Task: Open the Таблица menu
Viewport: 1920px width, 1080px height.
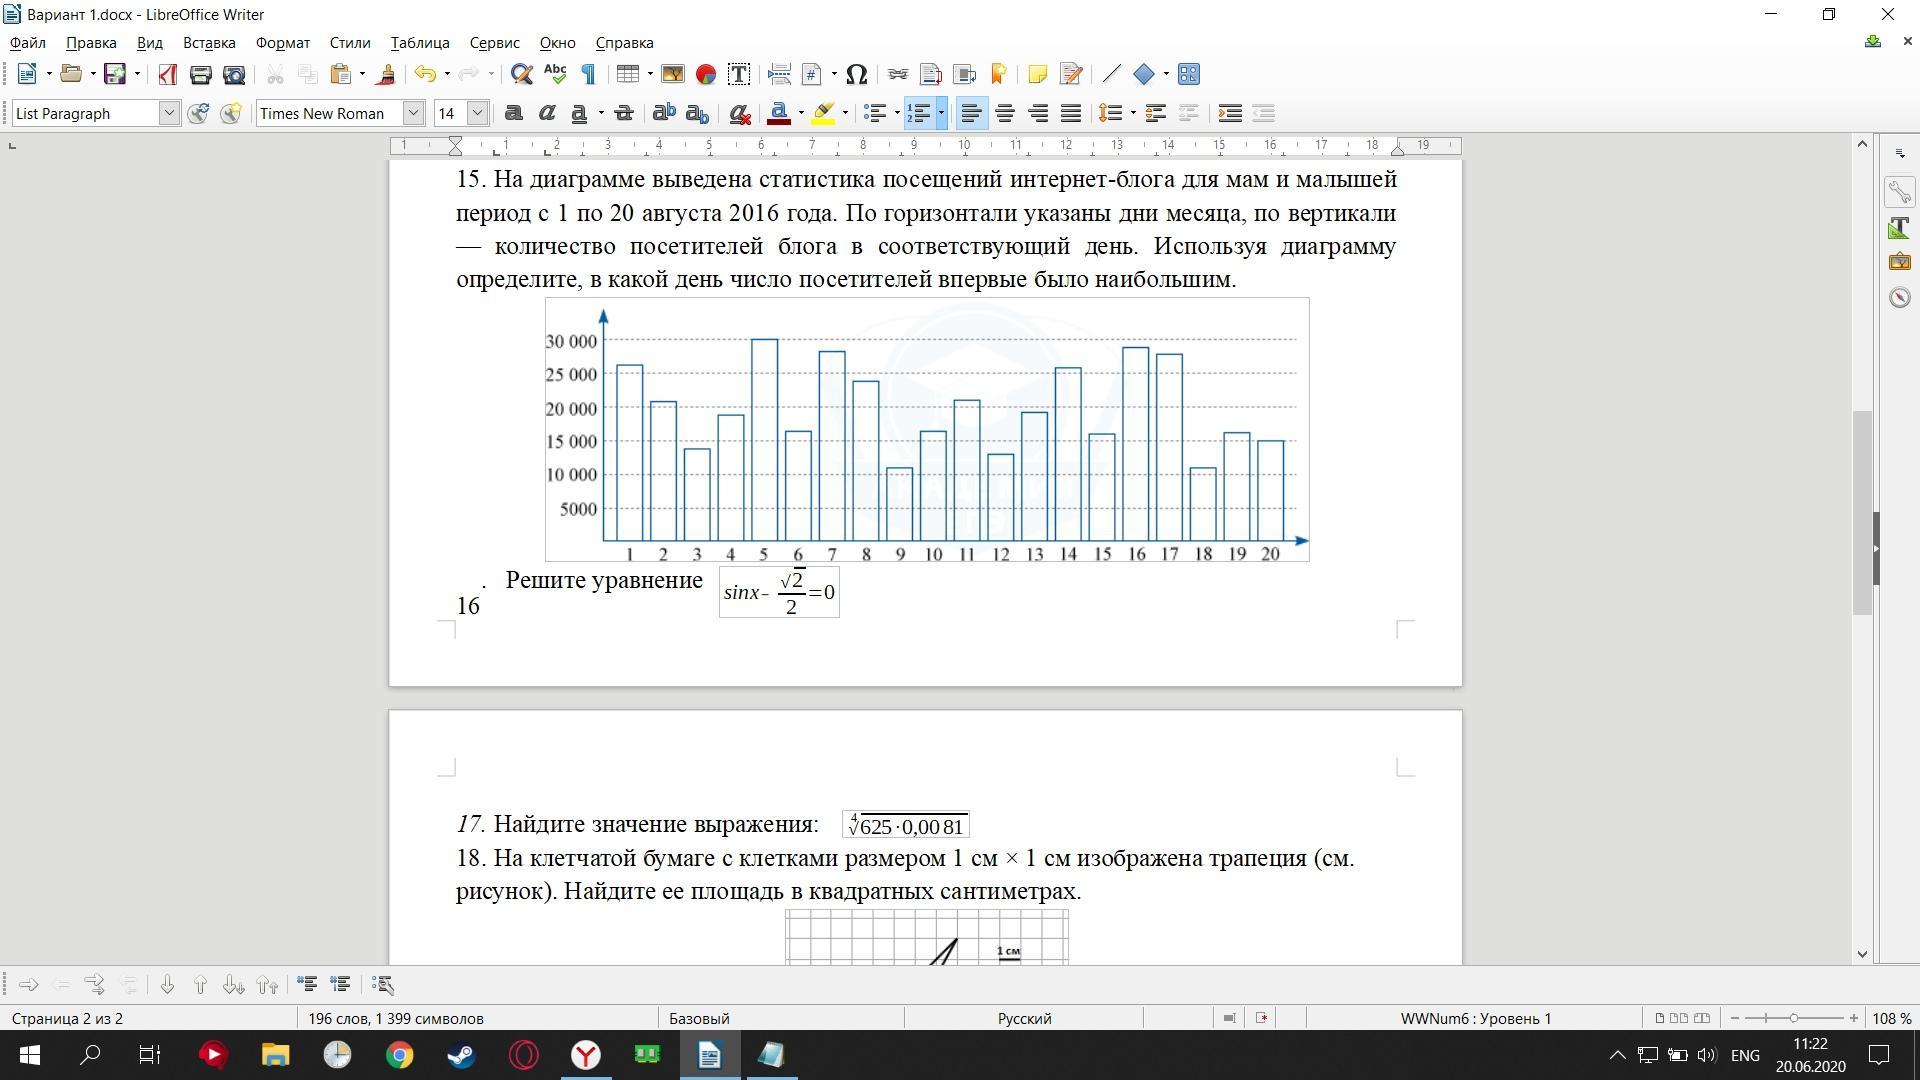Action: tap(419, 43)
